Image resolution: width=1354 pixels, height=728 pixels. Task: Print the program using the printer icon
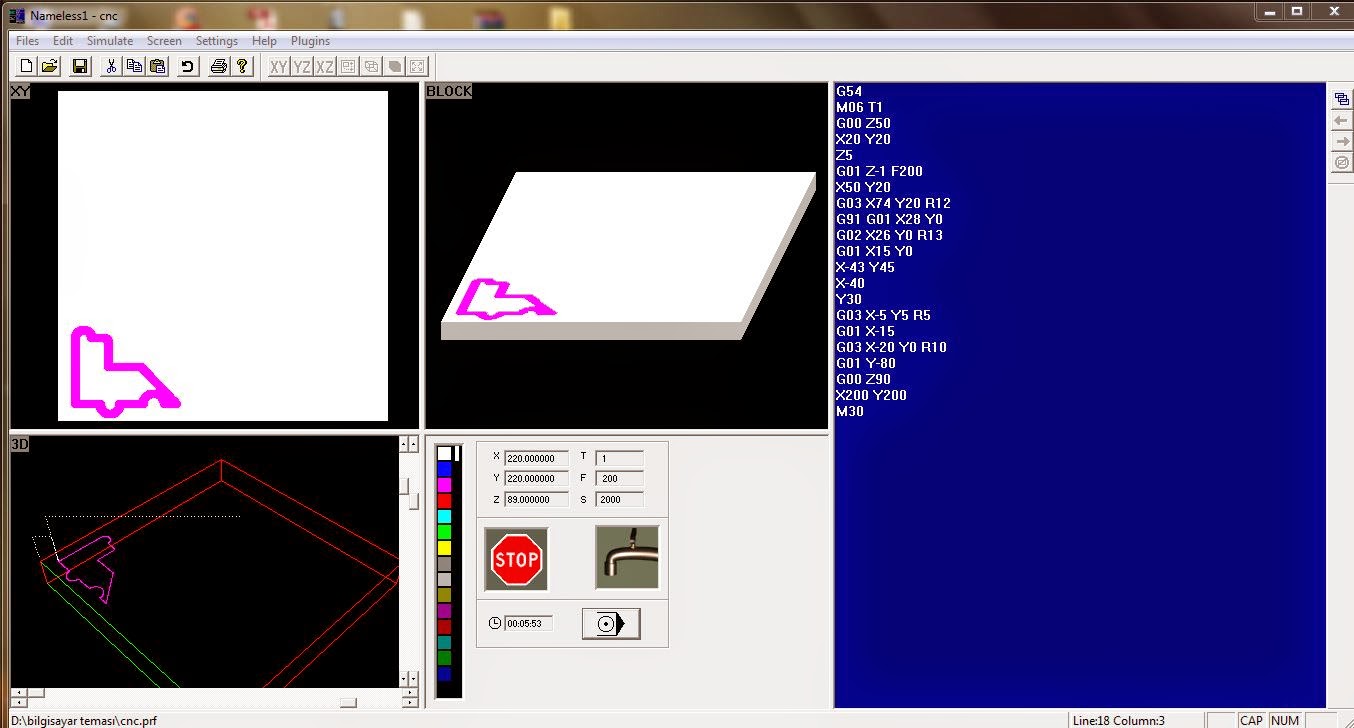tap(218, 66)
